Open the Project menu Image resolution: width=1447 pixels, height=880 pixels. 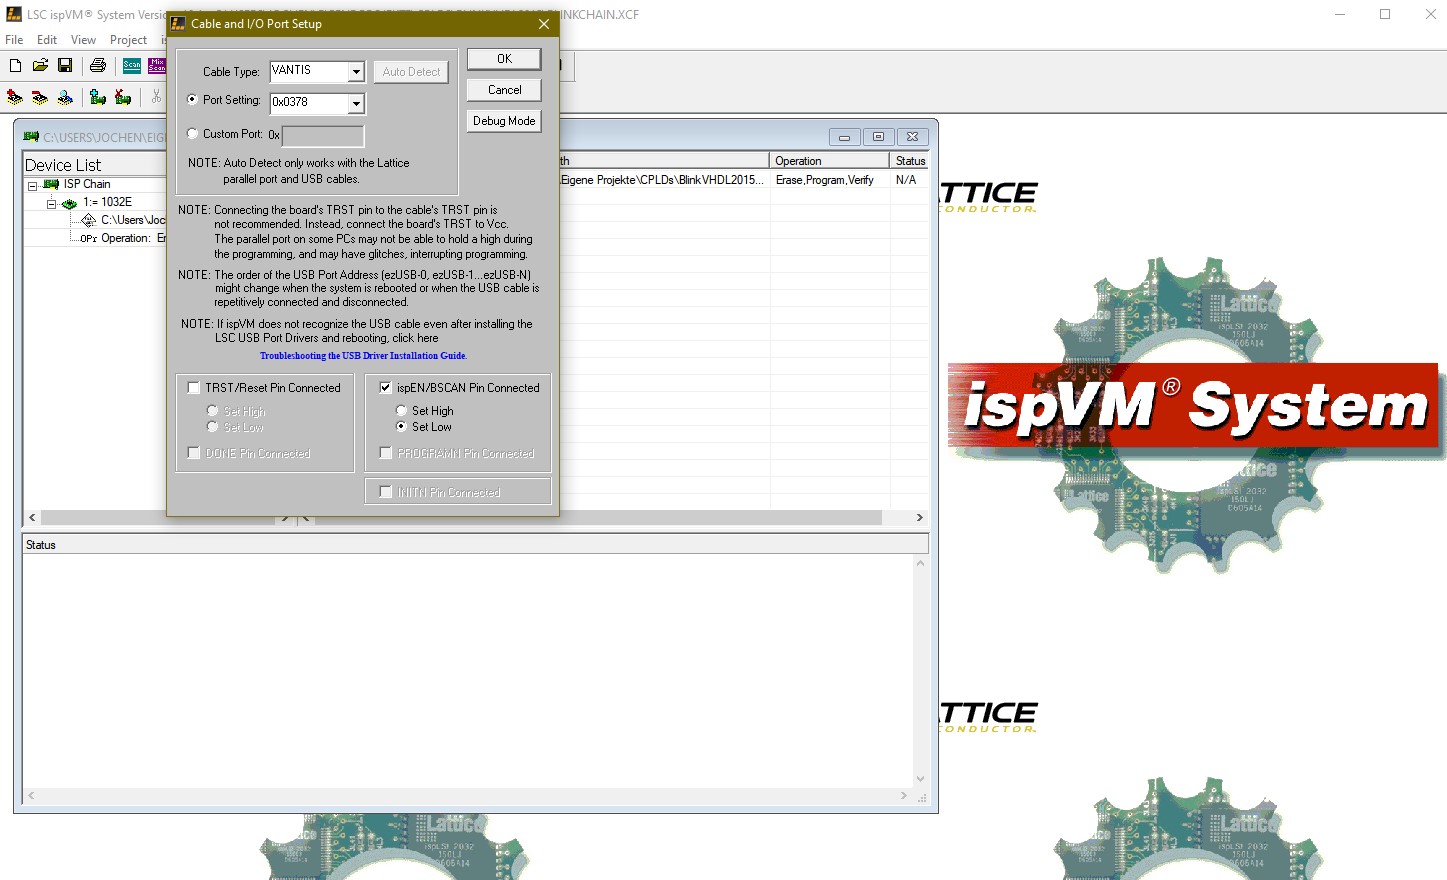128,40
